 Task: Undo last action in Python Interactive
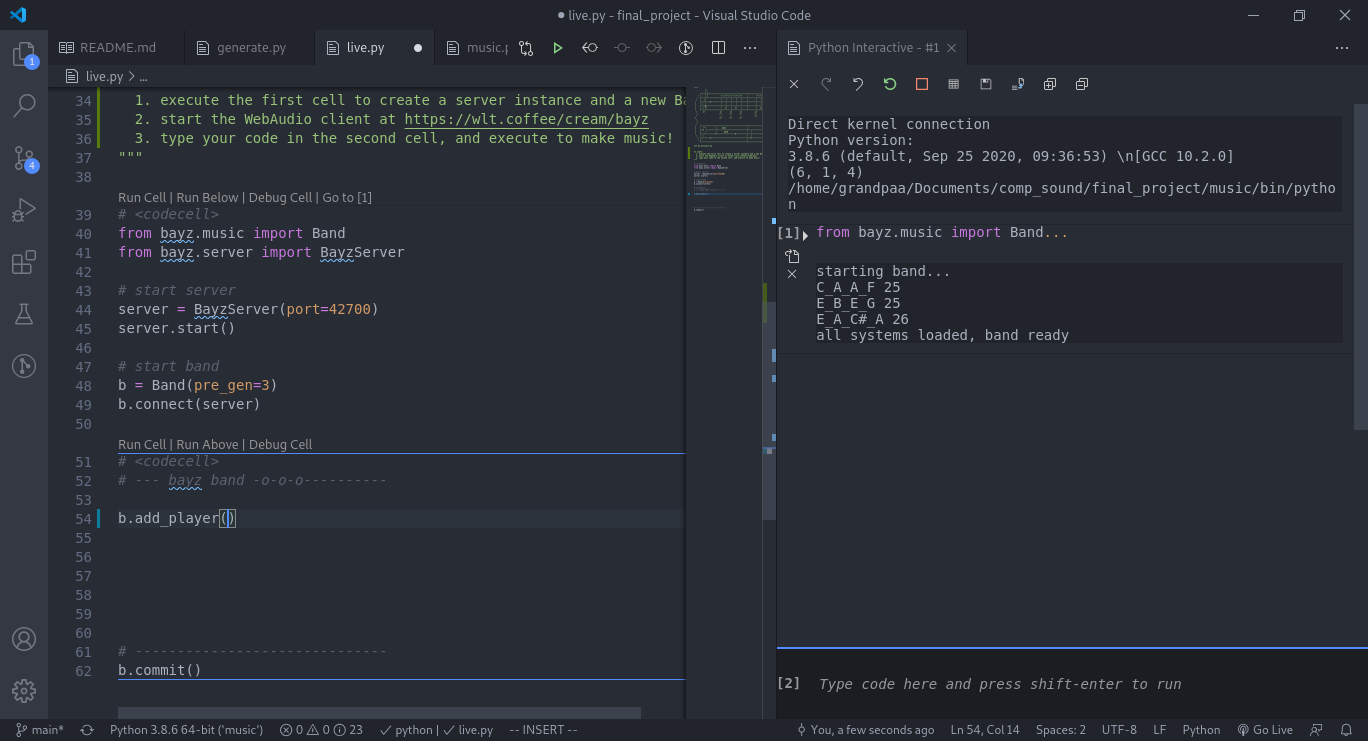pyautogui.click(x=858, y=85)
